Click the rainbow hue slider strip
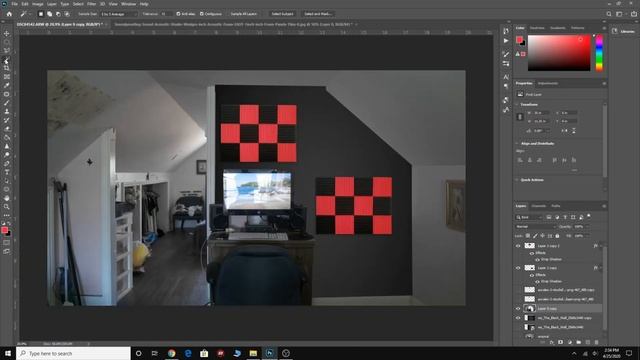This screenshot has height=360, width=640. tap(599, 53)
